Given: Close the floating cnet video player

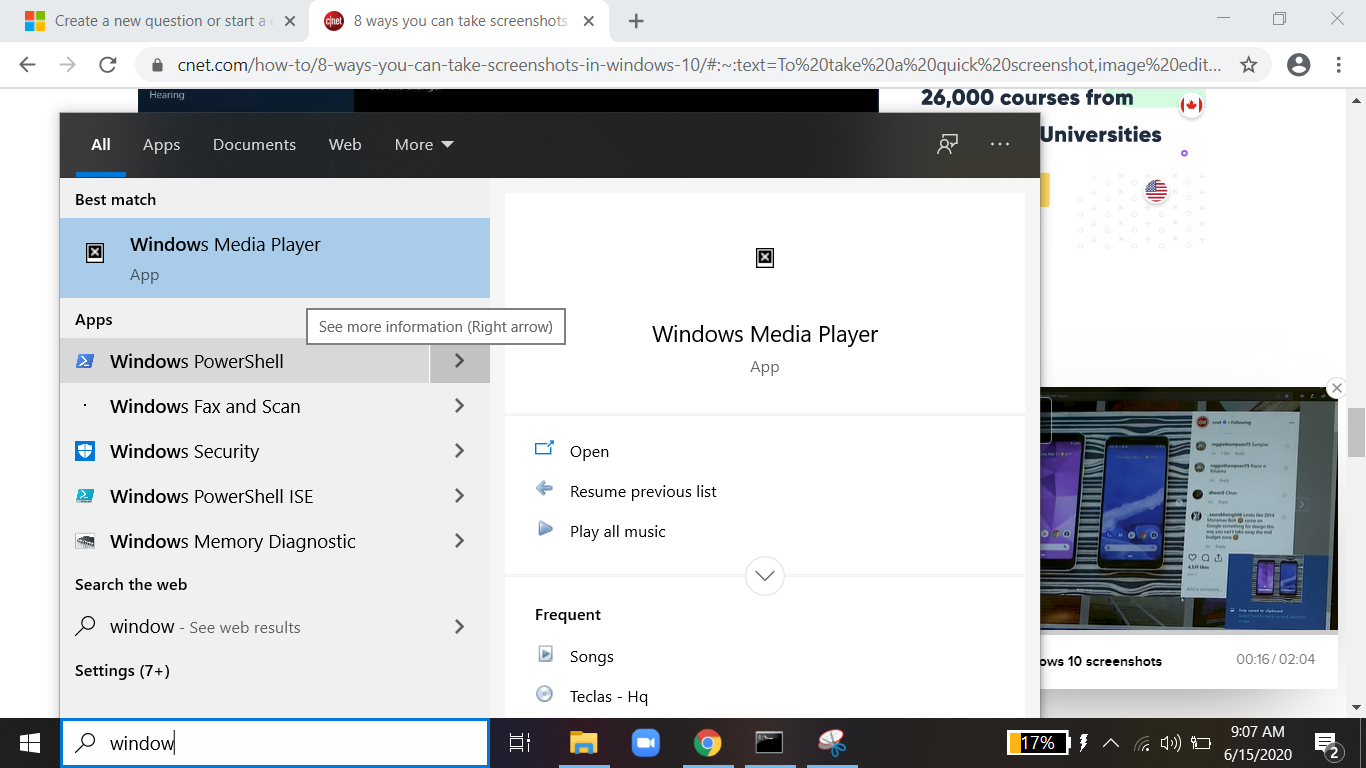Looking at the screenshot, I should click(x=1336, y=388).
